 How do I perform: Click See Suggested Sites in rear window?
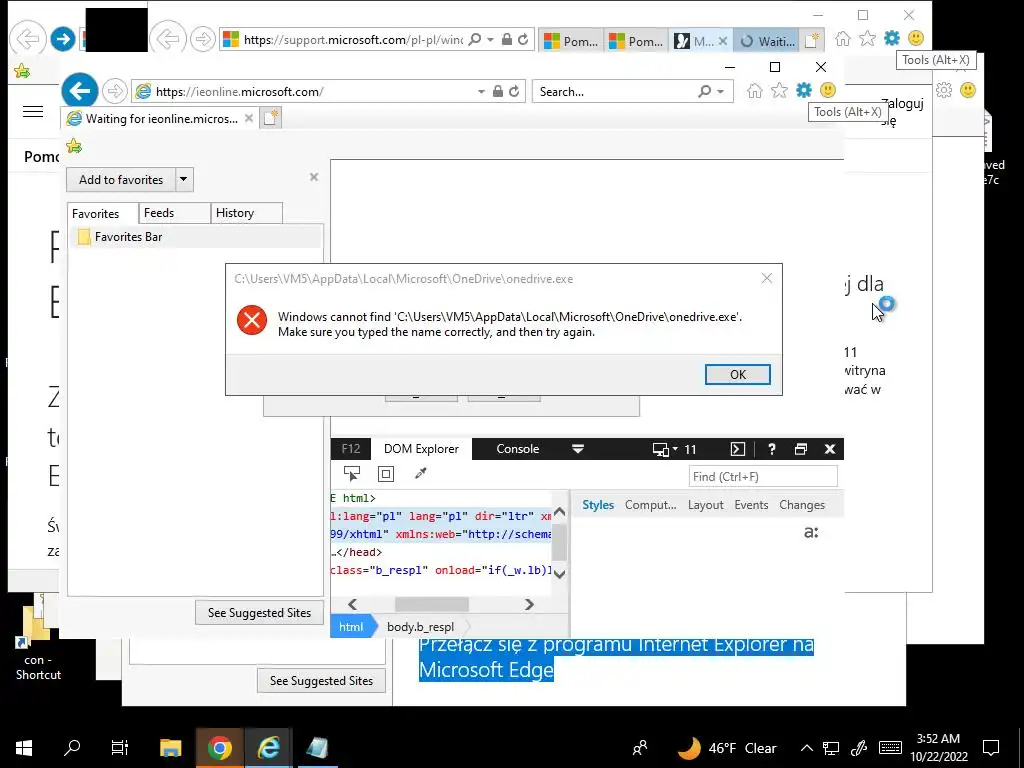click(321, 680)
